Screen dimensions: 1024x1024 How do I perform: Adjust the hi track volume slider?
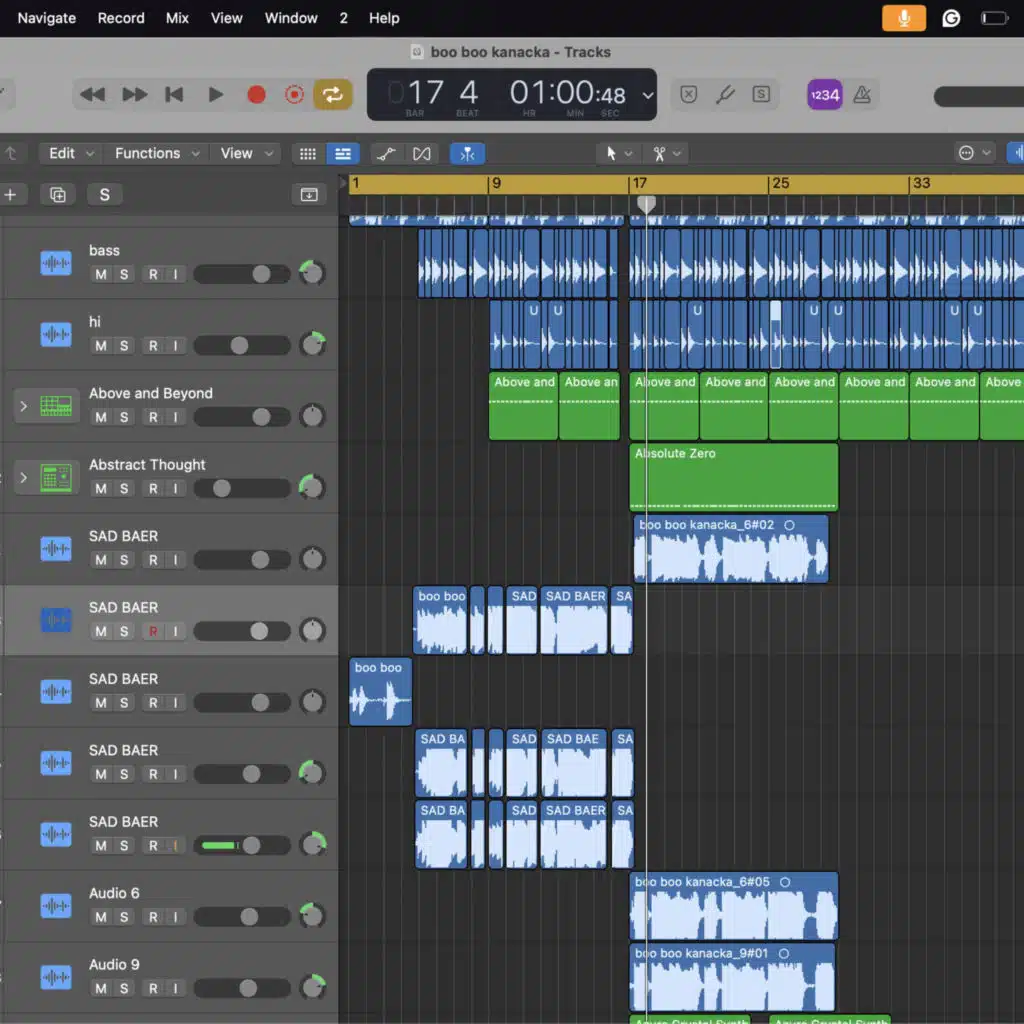coord(242,345)
